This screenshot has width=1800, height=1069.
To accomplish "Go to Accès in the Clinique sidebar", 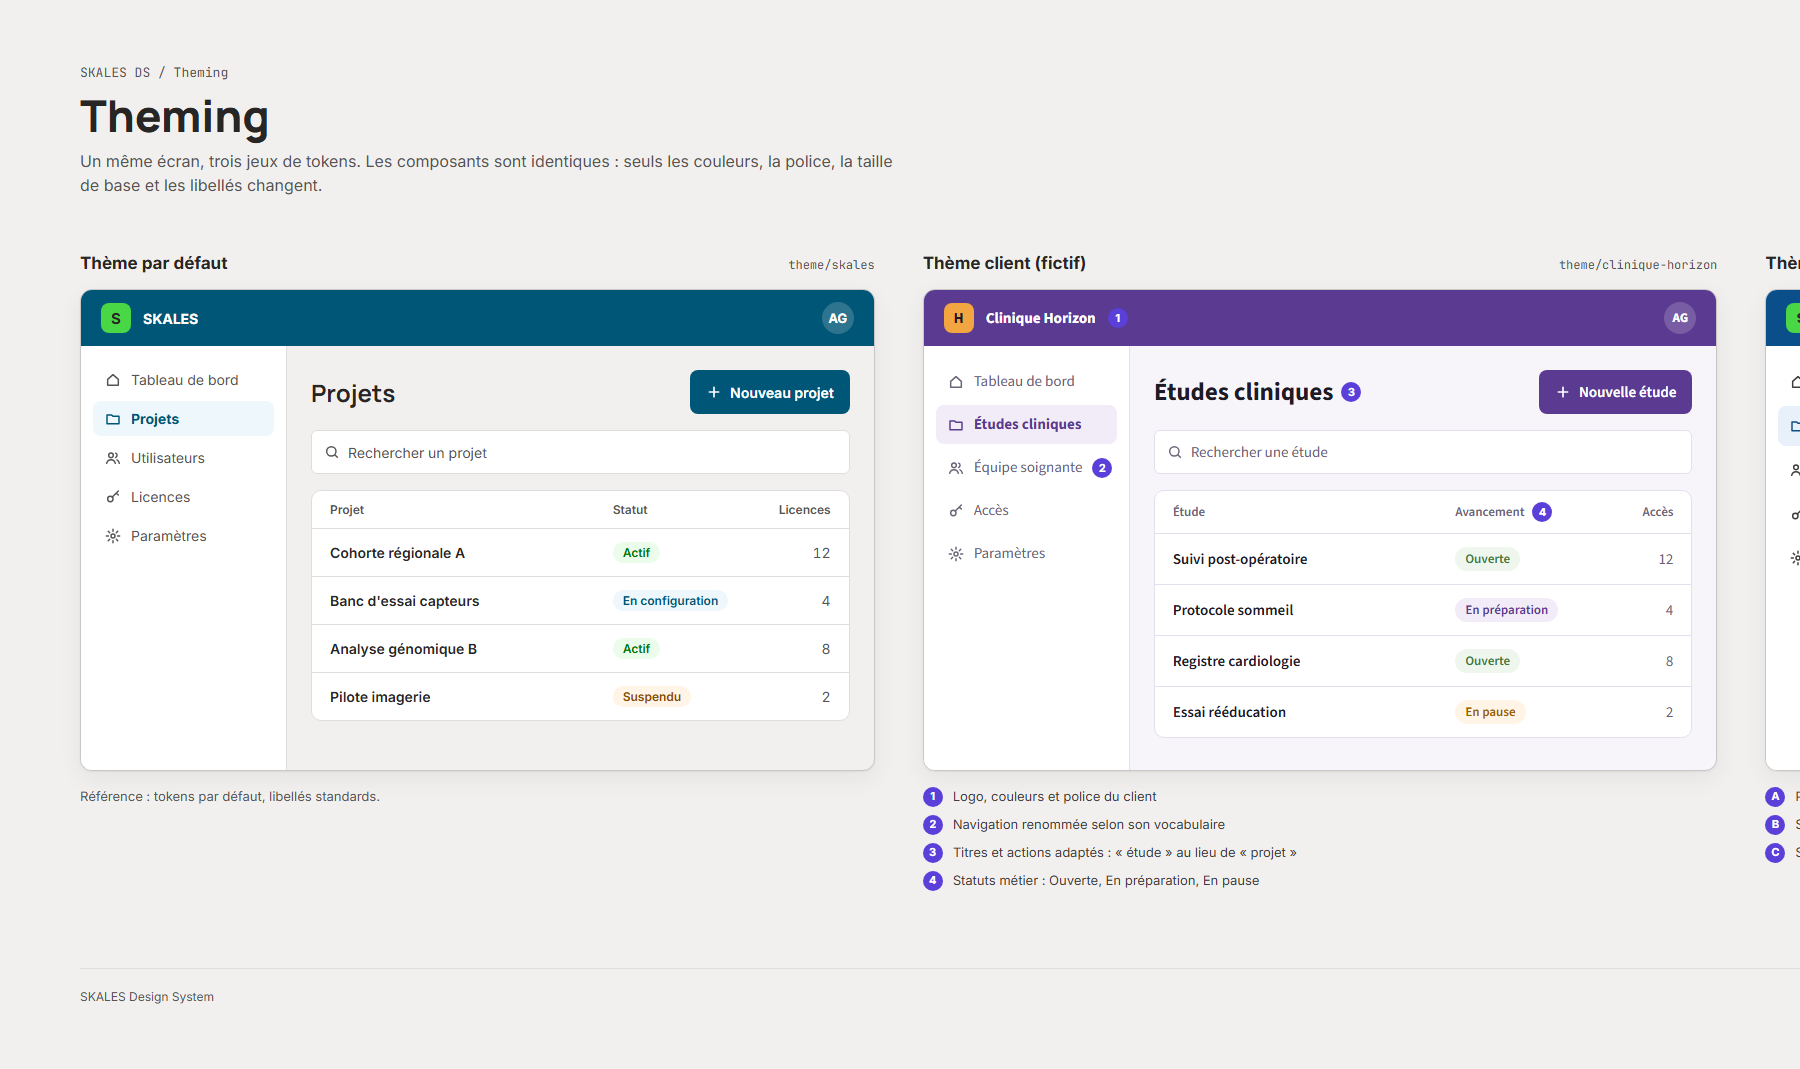I will tap(1026, 510).
